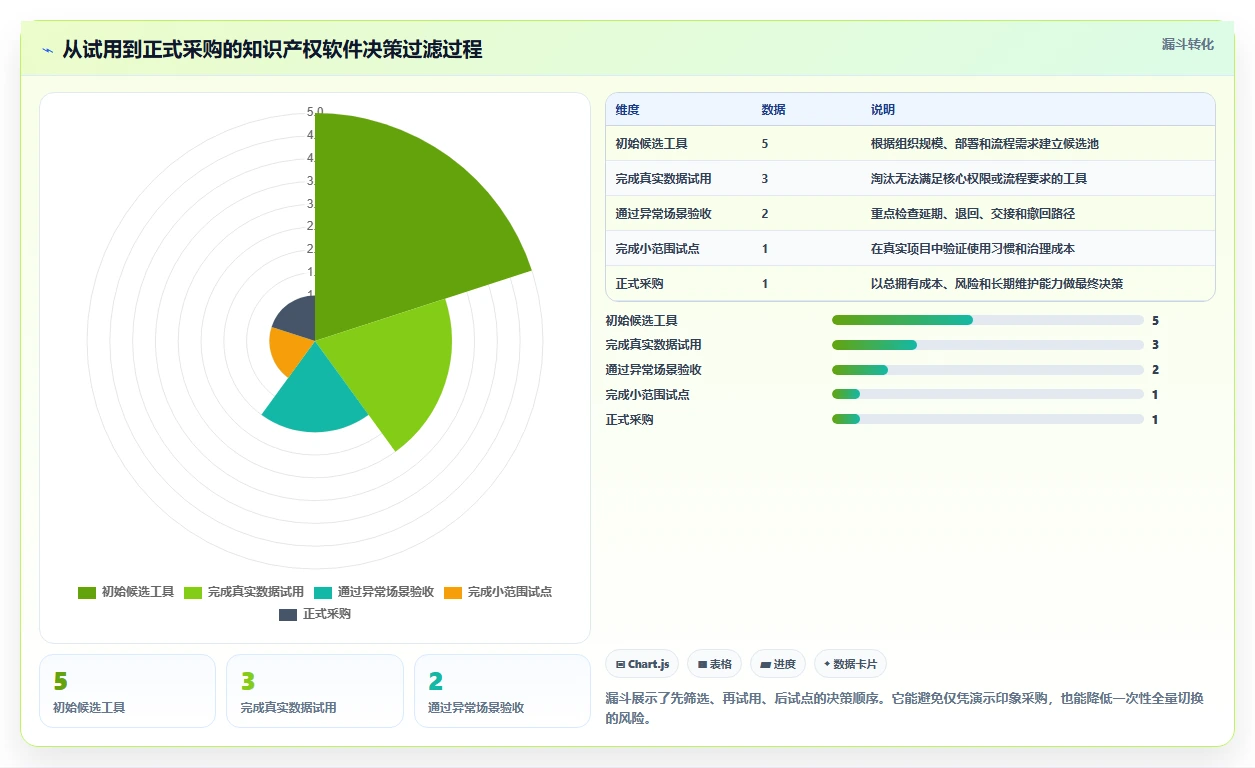The image size is (1255, 768).
Task: Click the 说明 column header
Action: pos(883,110)
